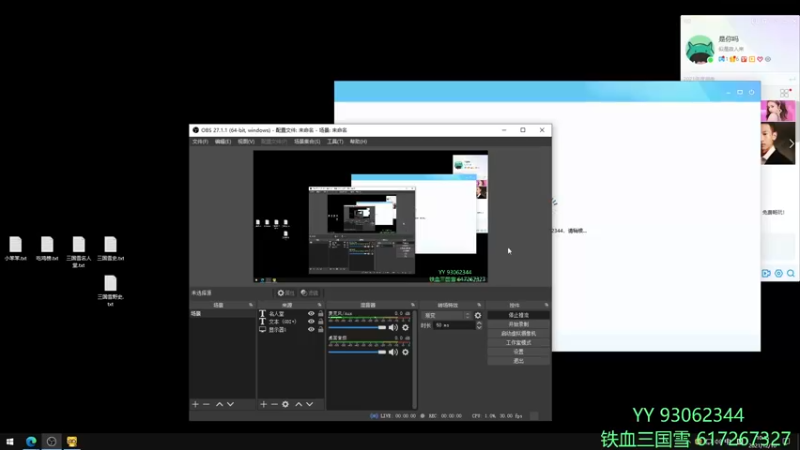Hide display capture source via eye icon
This screenshot has width=800, height=450.
(311, 330)
